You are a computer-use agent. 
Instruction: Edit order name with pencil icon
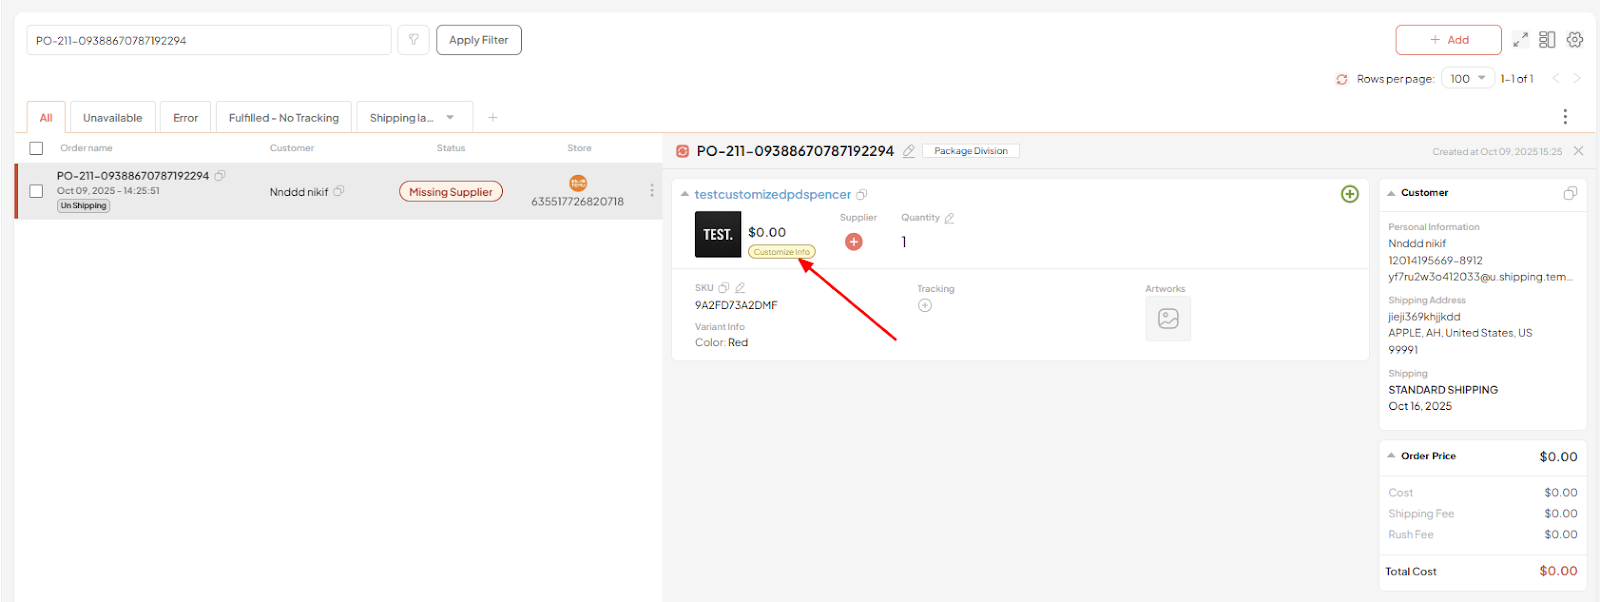[x=909, y=151]
